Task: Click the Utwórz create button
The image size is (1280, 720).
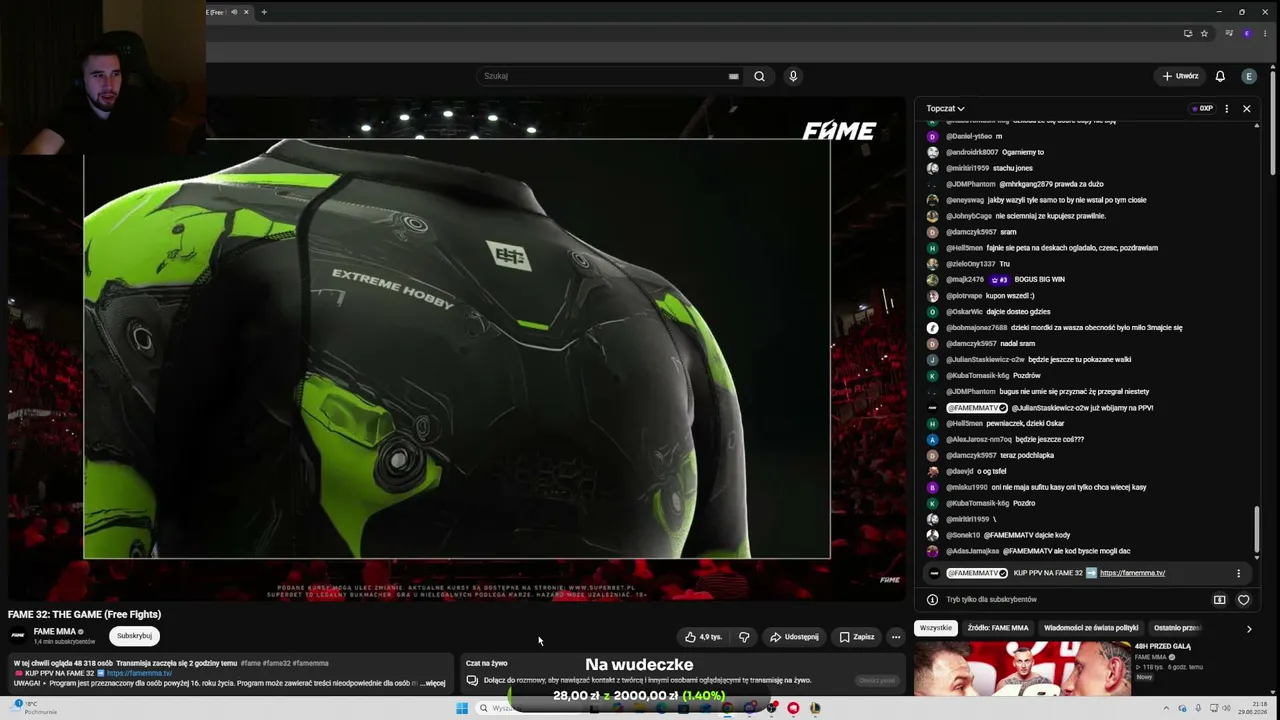Action: pos(1180,76)
